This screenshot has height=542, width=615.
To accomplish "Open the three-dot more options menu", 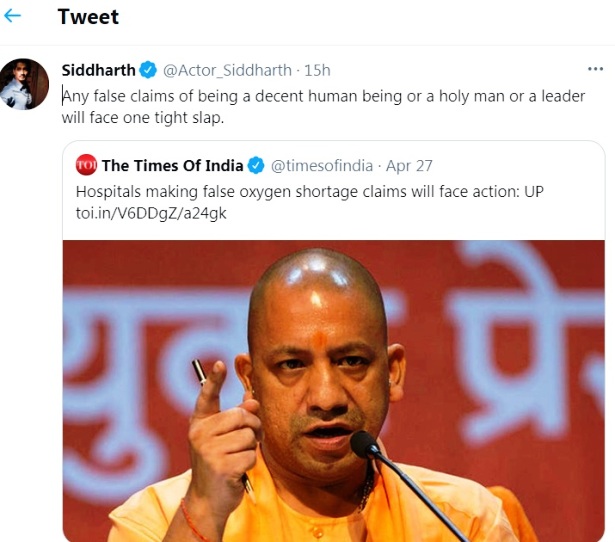I will pos(595,70).
